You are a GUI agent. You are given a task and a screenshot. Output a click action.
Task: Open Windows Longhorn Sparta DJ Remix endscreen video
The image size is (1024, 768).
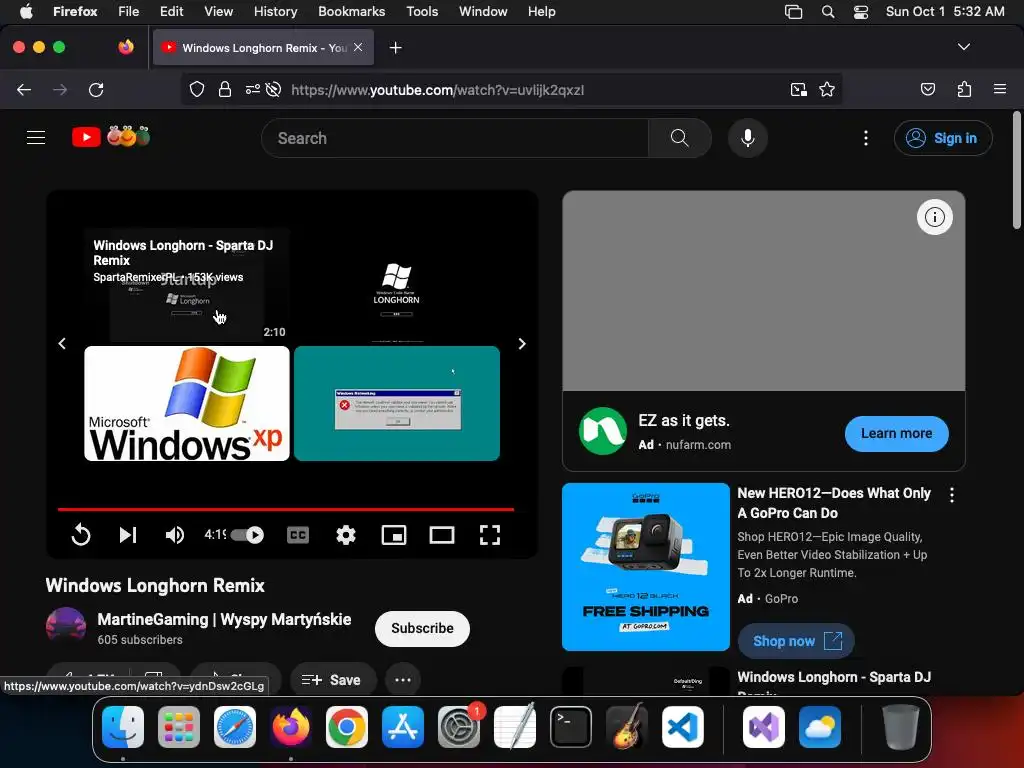coord(187,285)
